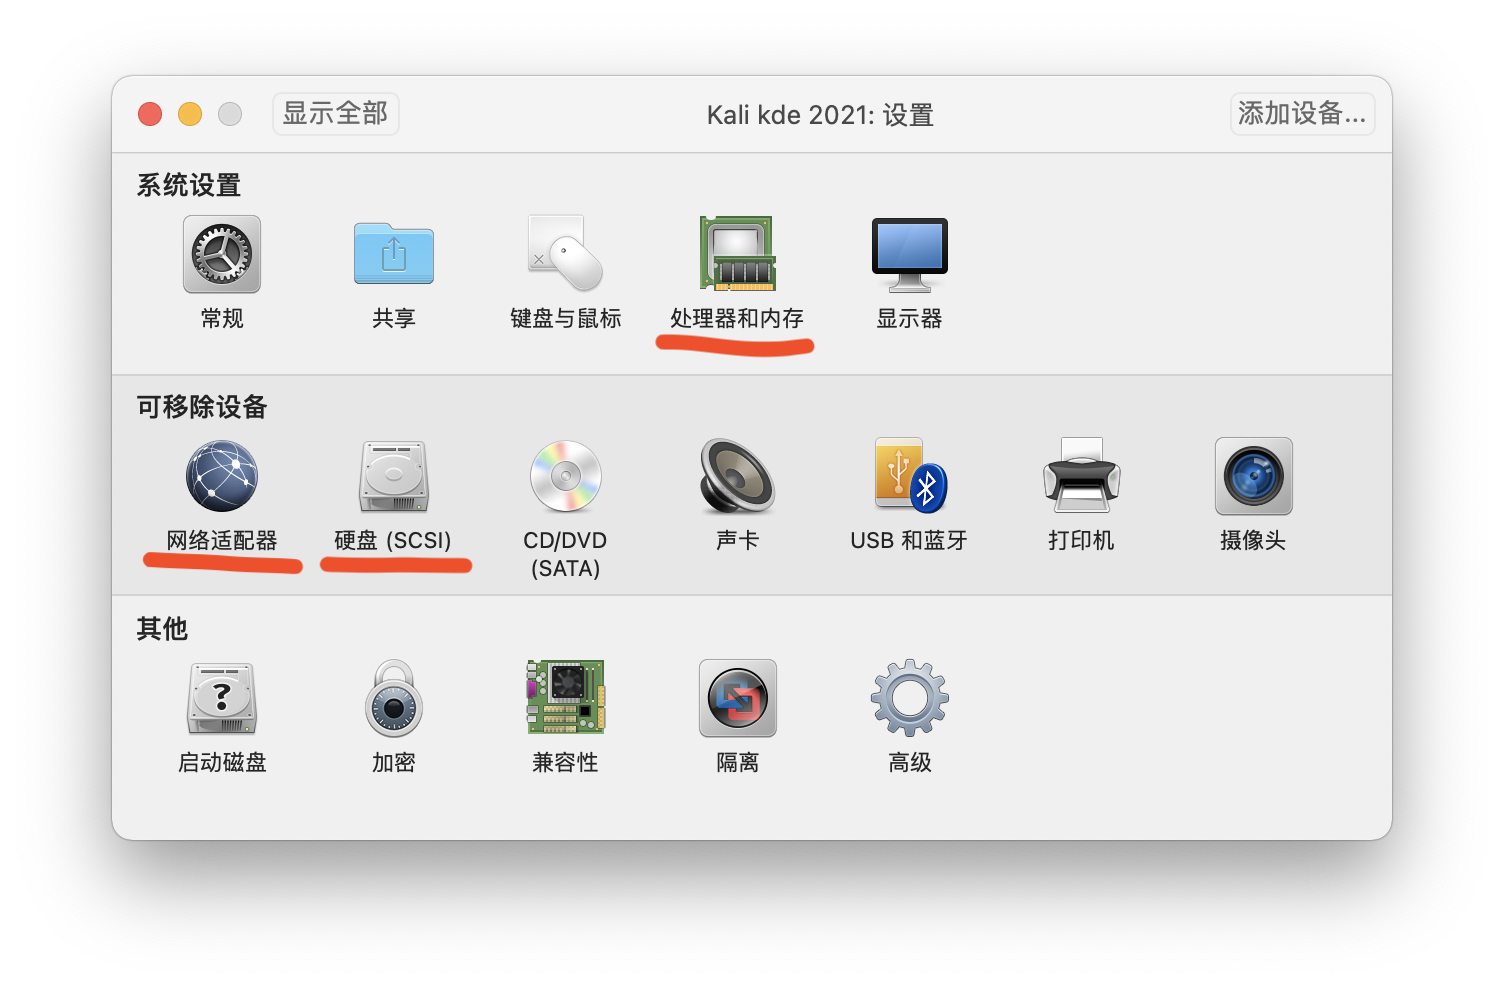Open 键盘与鼠标 keyboard and mouse settings

[x=566, y=254]
